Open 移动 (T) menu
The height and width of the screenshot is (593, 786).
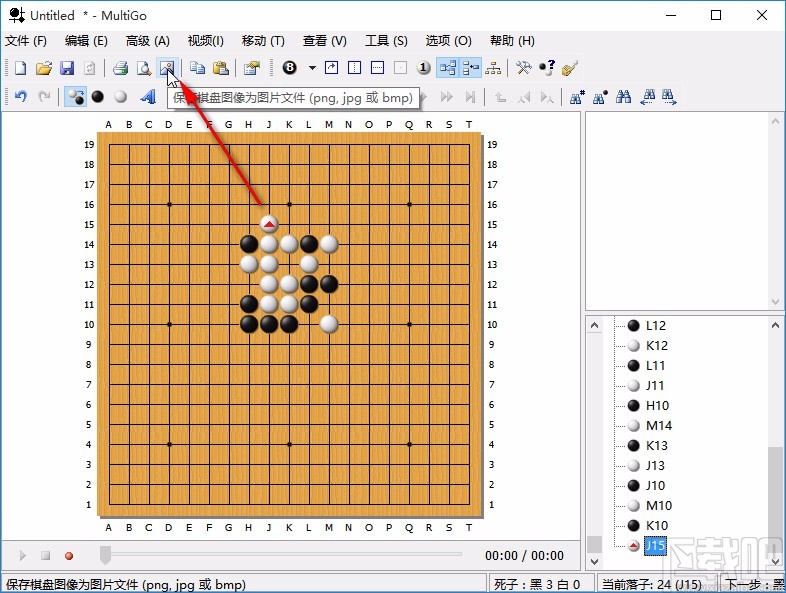click(263, 41)
